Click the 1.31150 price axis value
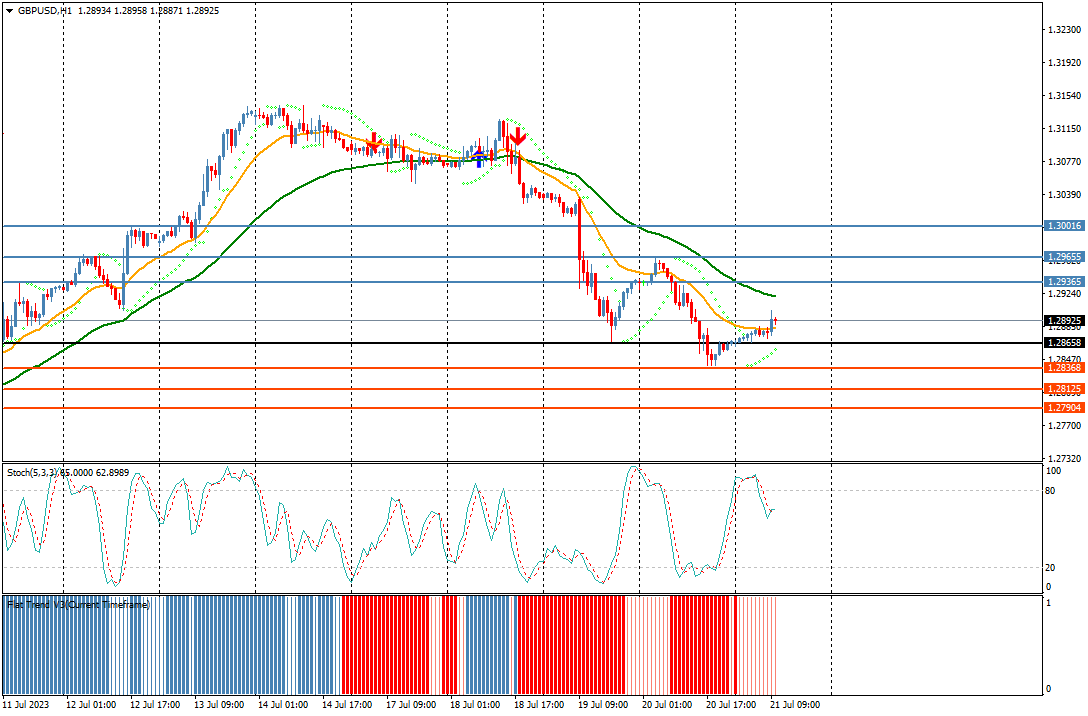Screen dimensions: 1088x716 tap(1064, 129)
